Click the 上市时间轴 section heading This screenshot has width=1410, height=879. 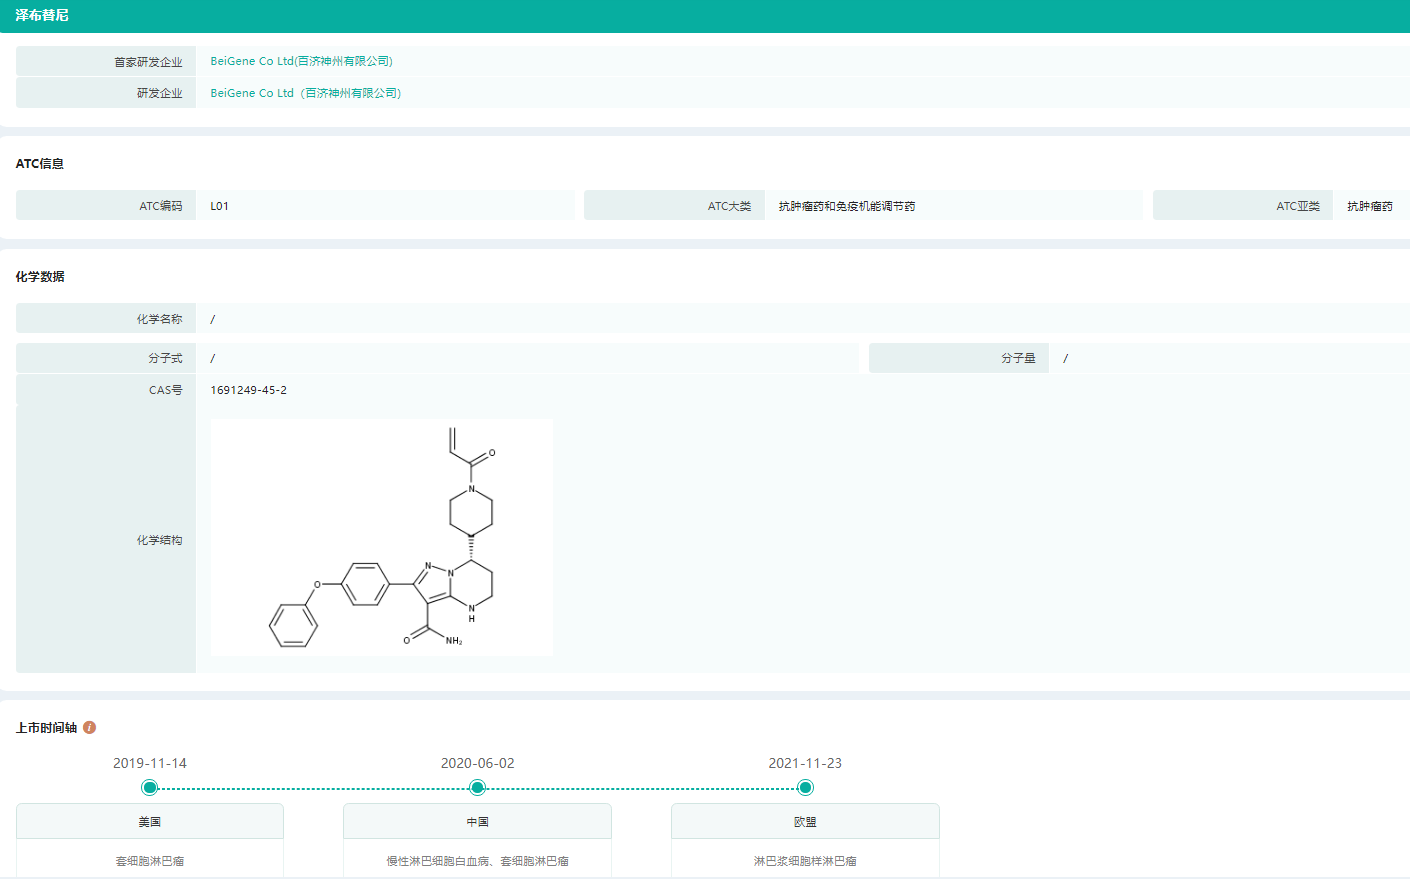click(x=46, y=728)
